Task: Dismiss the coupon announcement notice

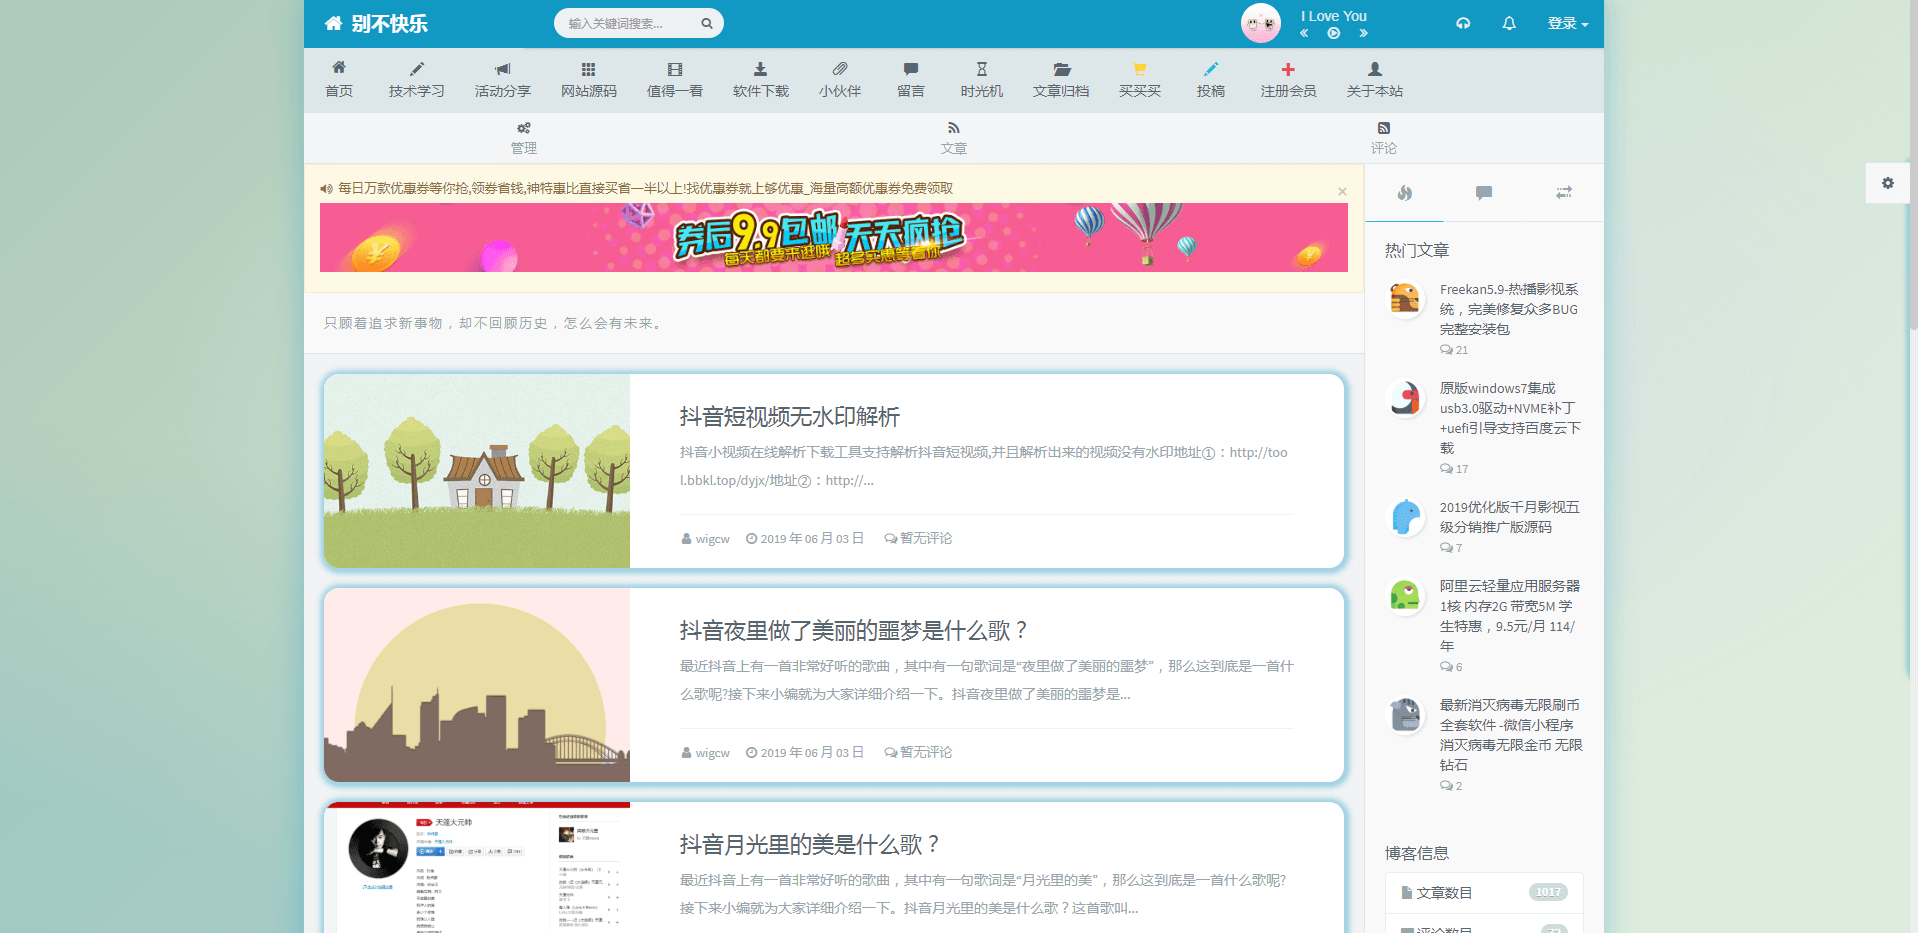Action: (1342, 191)
